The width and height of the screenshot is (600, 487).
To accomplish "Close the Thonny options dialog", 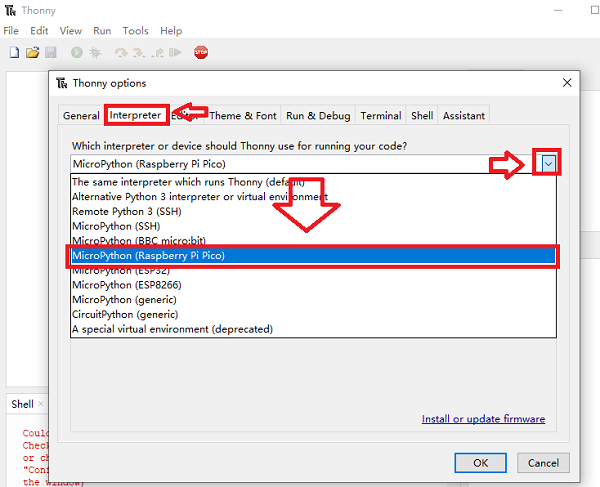I will coord(567,83).
